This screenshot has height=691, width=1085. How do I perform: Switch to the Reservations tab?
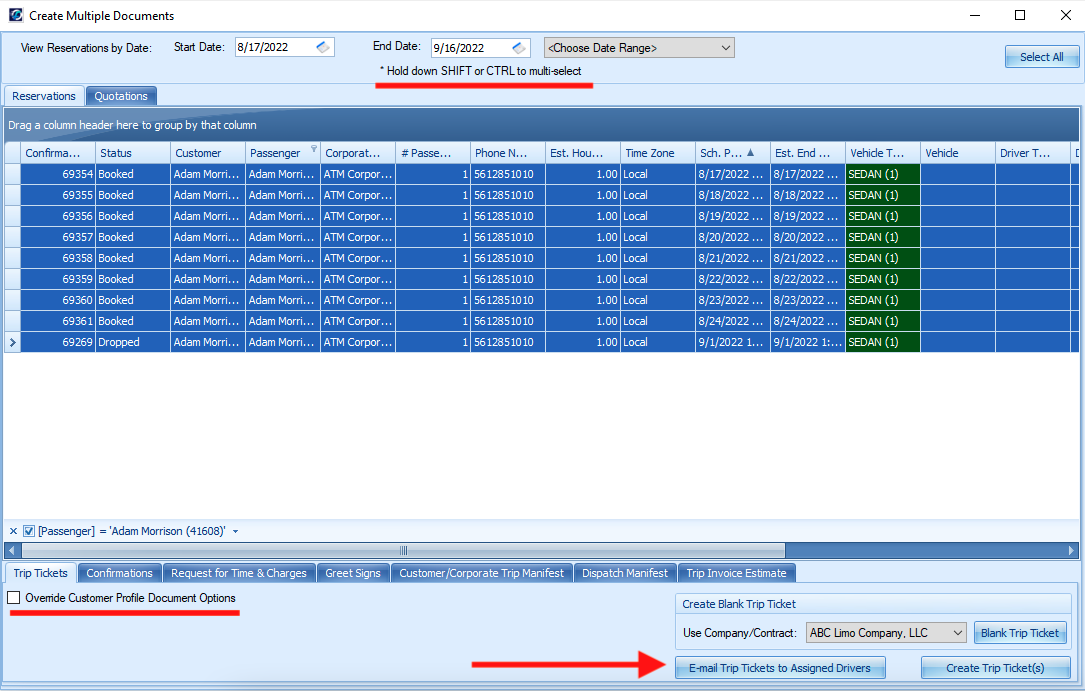coord(44,96)
